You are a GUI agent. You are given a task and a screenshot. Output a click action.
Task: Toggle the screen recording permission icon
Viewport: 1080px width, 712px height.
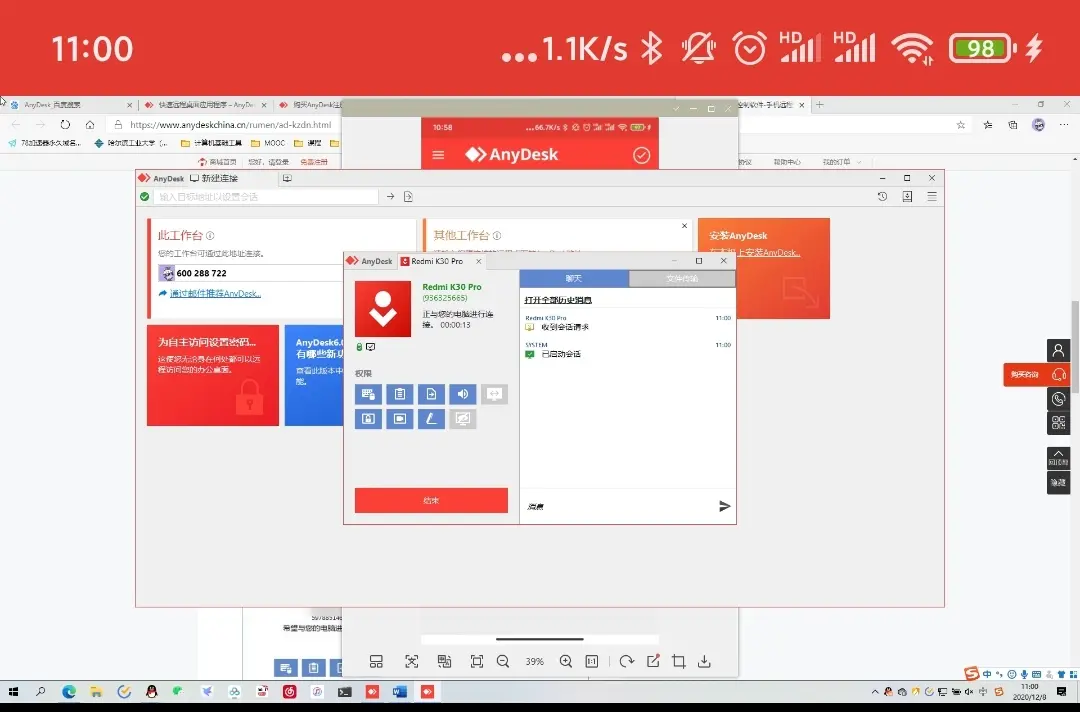tap(399, 419)
